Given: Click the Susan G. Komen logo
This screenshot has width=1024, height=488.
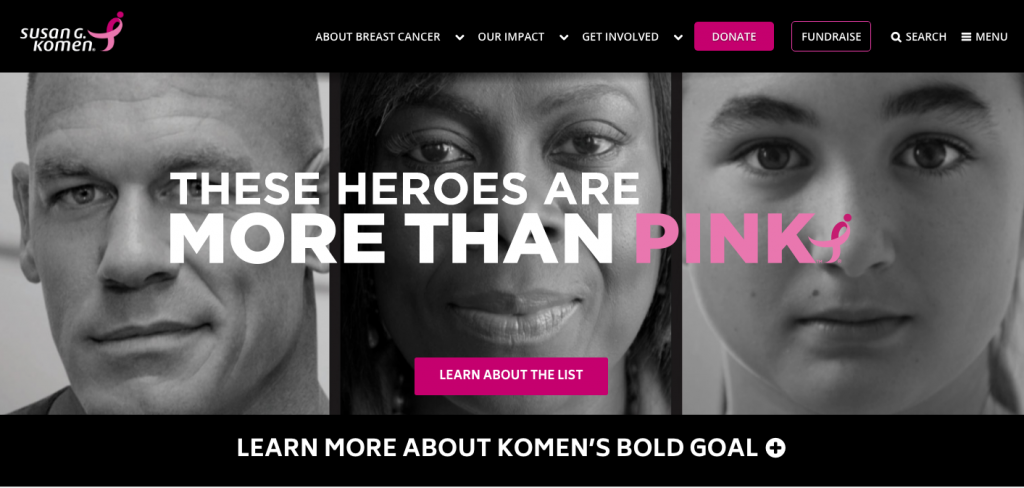Looking at the screenshot, I should point(71,32).
